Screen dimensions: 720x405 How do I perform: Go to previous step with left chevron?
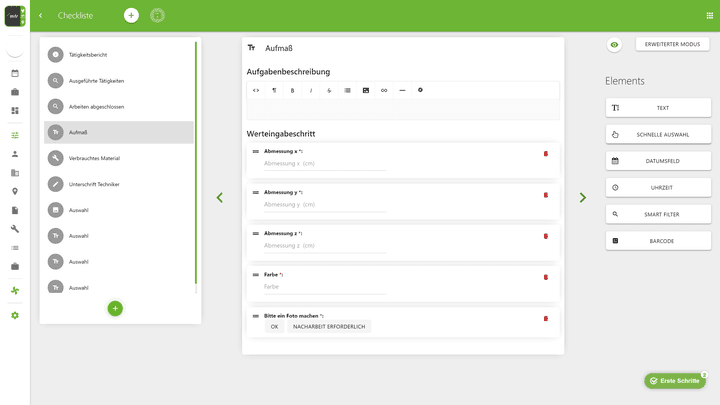click(x=220, y=198)
